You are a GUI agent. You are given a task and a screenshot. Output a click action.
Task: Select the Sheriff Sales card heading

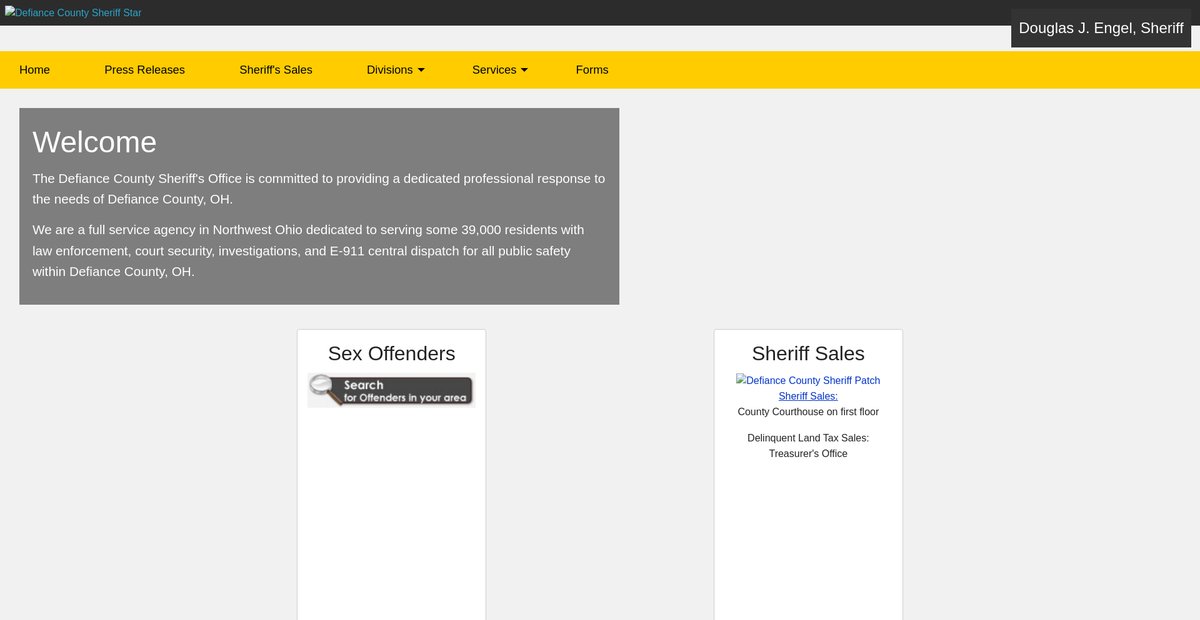pos(808,353)
